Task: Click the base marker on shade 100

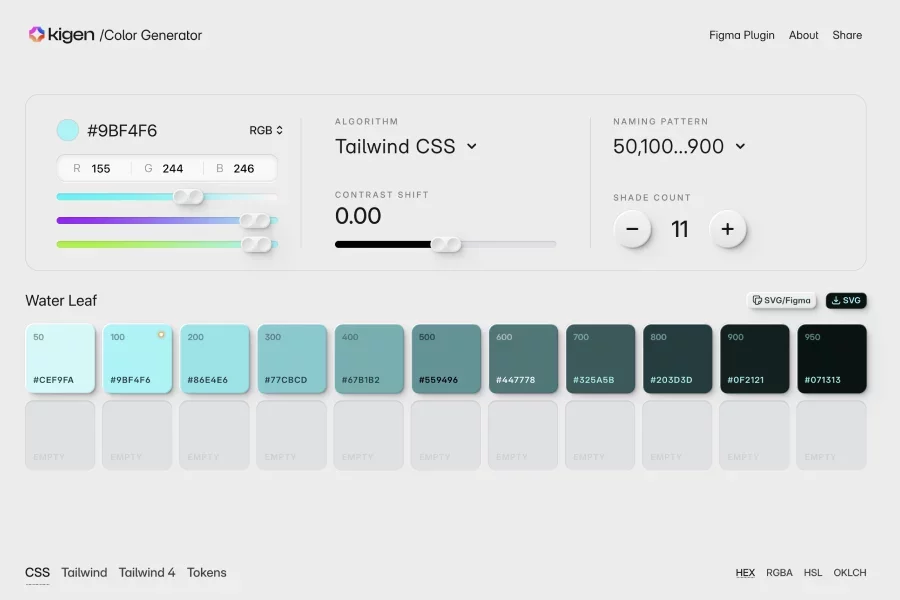Action: pyautogui.click(x=161, y=335)
